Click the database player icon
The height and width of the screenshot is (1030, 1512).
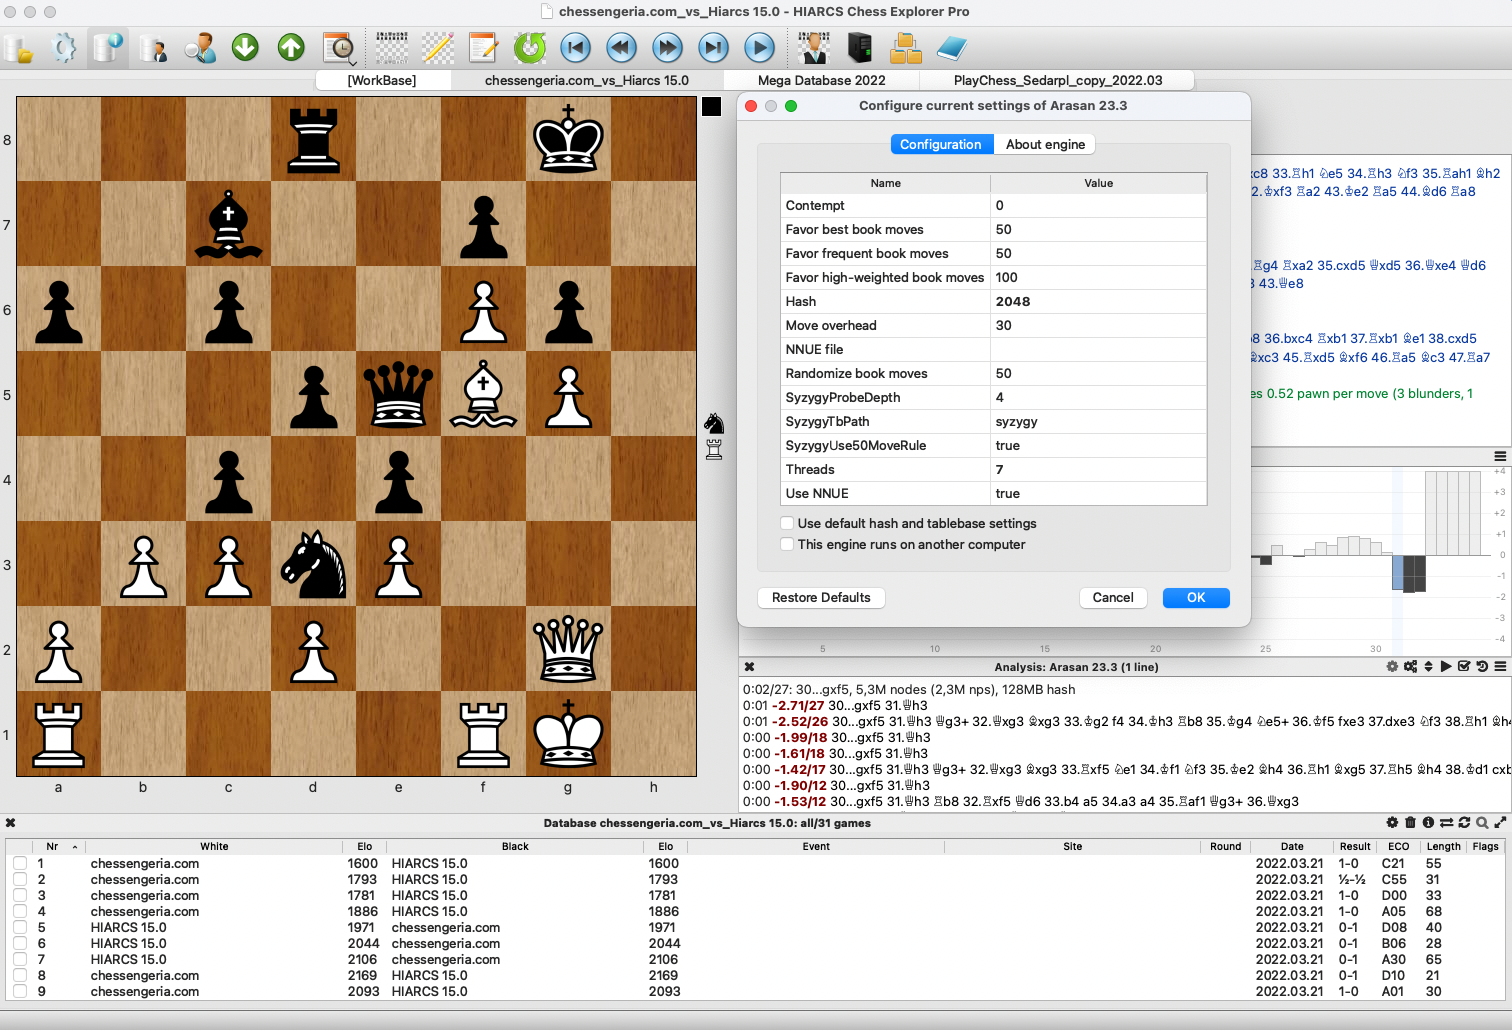coord(153,48)
